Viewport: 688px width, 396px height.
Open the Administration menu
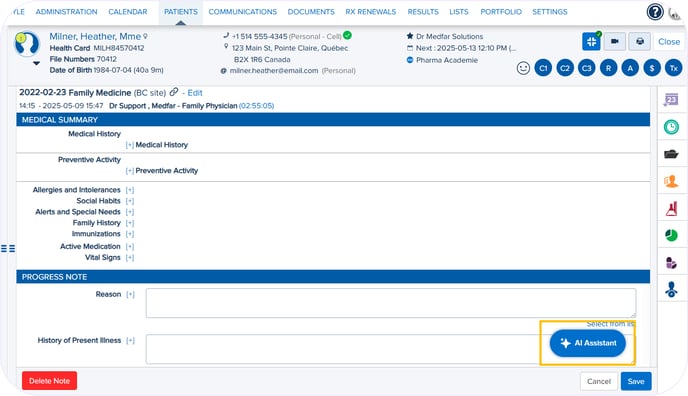point(67,12)
